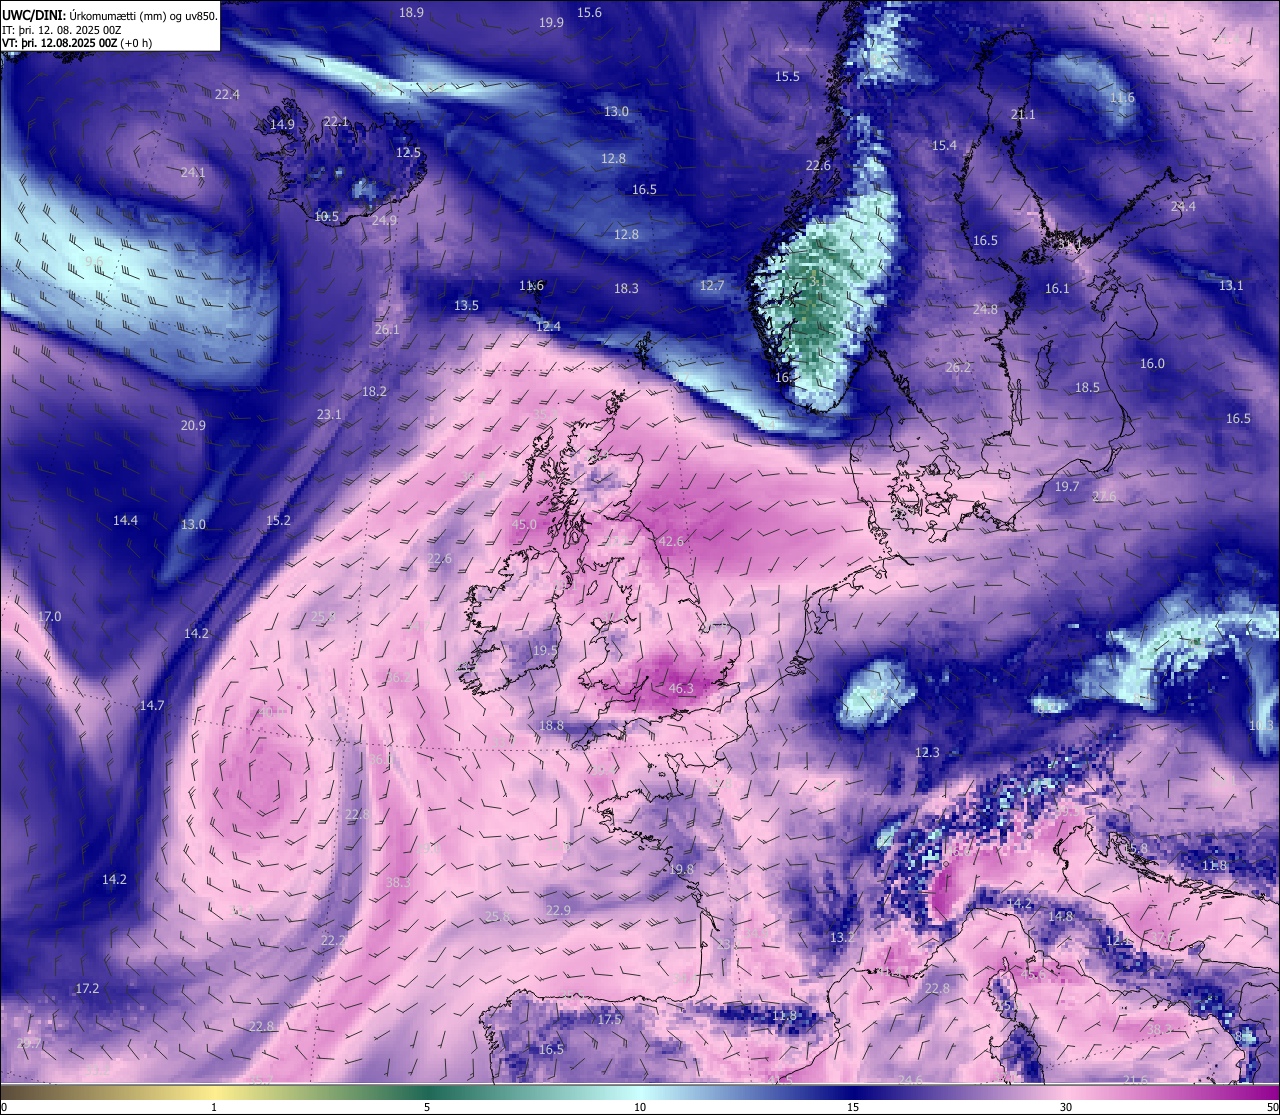Click the 13.2 value over southern France
Screen dimensions: 1280x1115
click(x=842, y=937)
